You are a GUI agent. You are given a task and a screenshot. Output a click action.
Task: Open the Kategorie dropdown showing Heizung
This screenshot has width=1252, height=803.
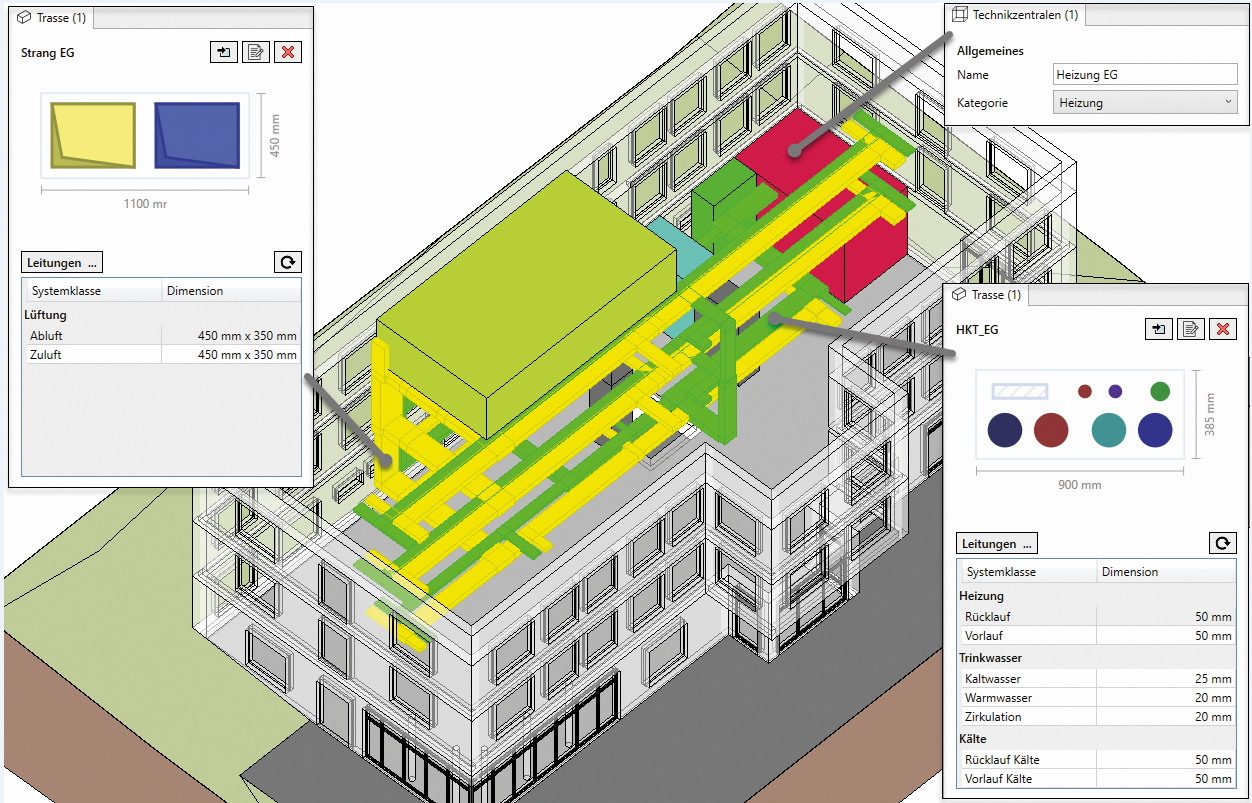coord(1145,102)
